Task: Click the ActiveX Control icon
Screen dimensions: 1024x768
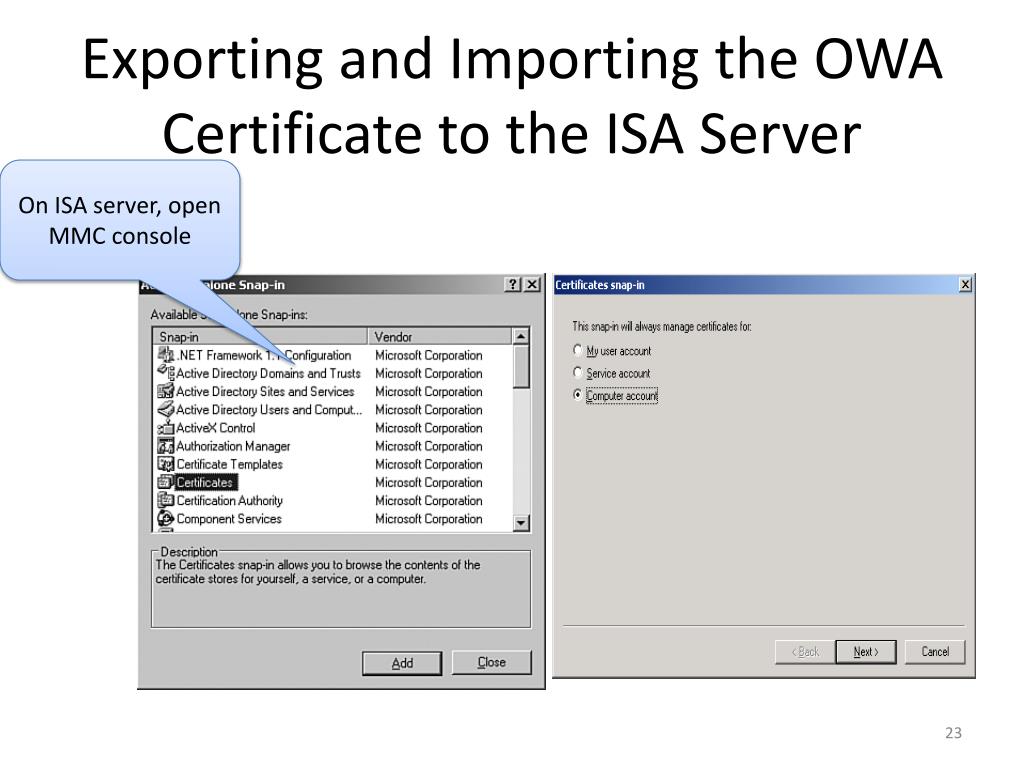Action: coord(166,428)
